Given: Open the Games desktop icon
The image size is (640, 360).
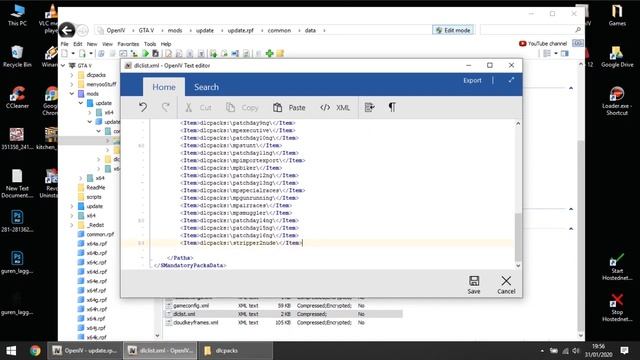Looking at the screenshot, I should [x=617, y=15].
